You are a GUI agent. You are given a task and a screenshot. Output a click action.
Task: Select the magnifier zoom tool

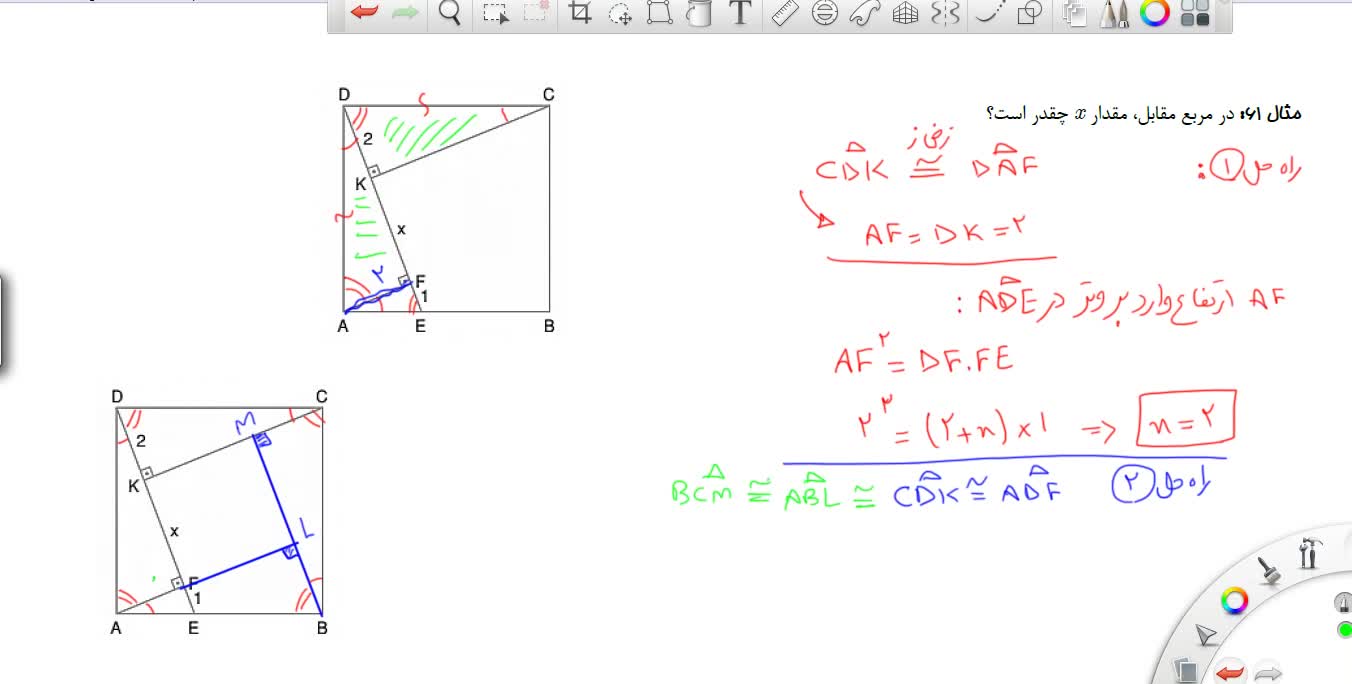[450, 13]
